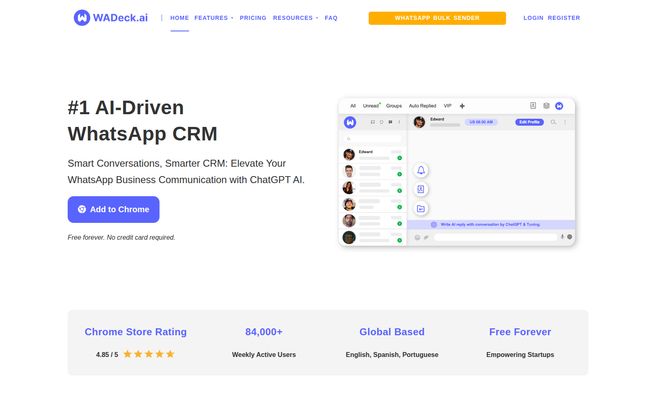Image resolution: width=650 pixels, height=414 pixels.
Task: Click the folder floating icon
Action: (421, 208)
